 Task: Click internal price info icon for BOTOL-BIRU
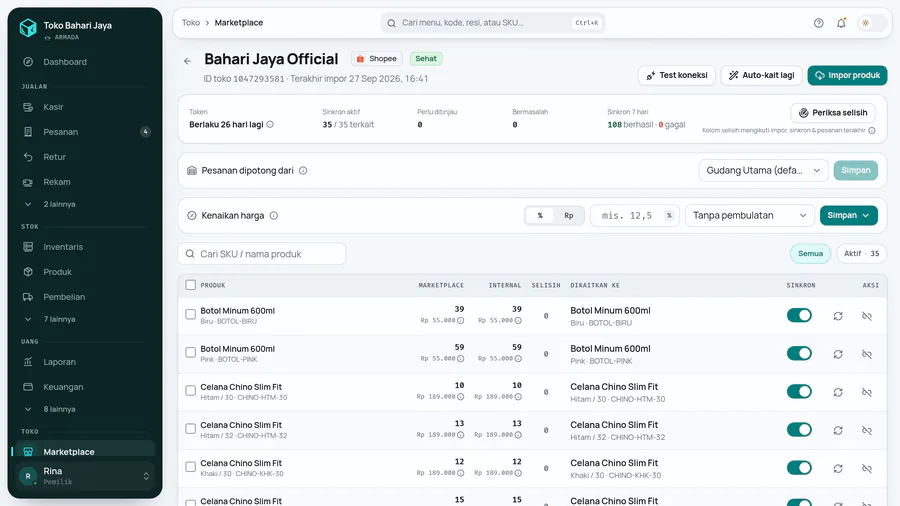pyautogui.click(x=518, y=321)
